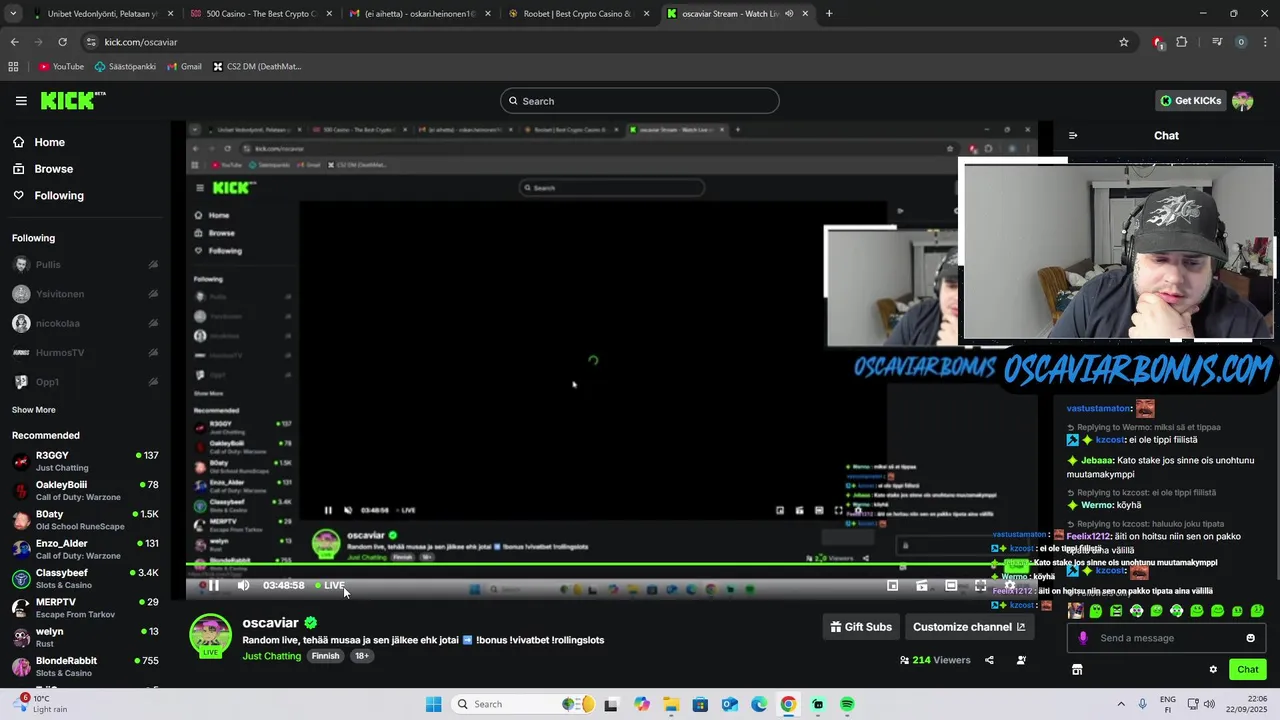The image size is (1280, 720).
Task: Bookmark this page with star icon
Action: (x=1124, y=42)
